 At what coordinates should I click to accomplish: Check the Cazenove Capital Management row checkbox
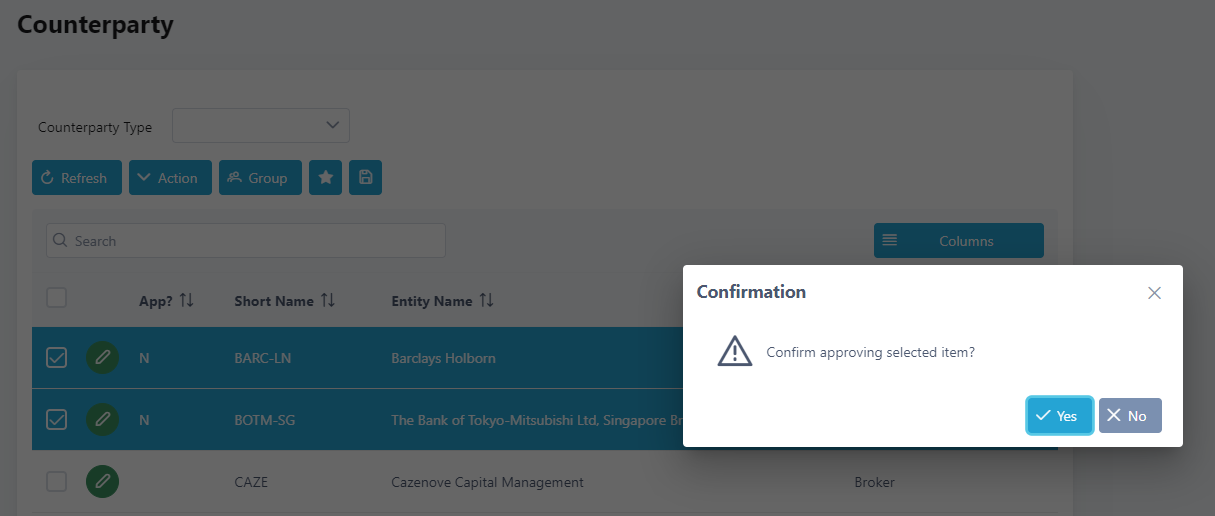pyautogui.click(x=57, y=482)
